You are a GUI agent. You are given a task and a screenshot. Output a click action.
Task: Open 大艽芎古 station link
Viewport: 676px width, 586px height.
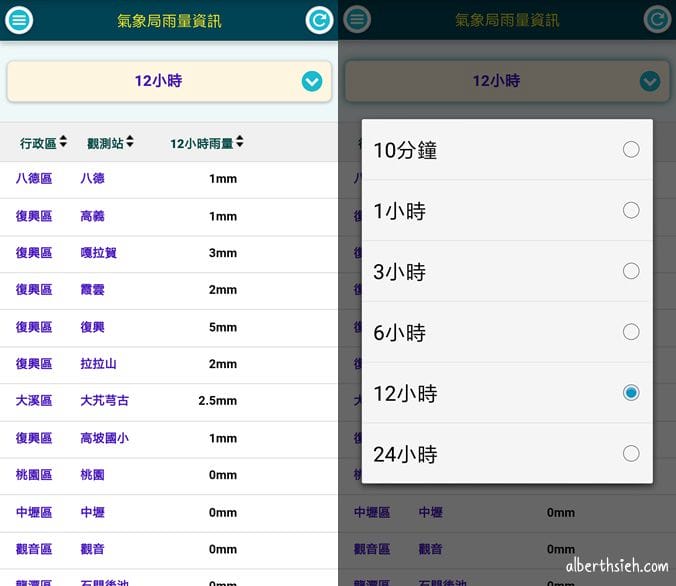105,401
